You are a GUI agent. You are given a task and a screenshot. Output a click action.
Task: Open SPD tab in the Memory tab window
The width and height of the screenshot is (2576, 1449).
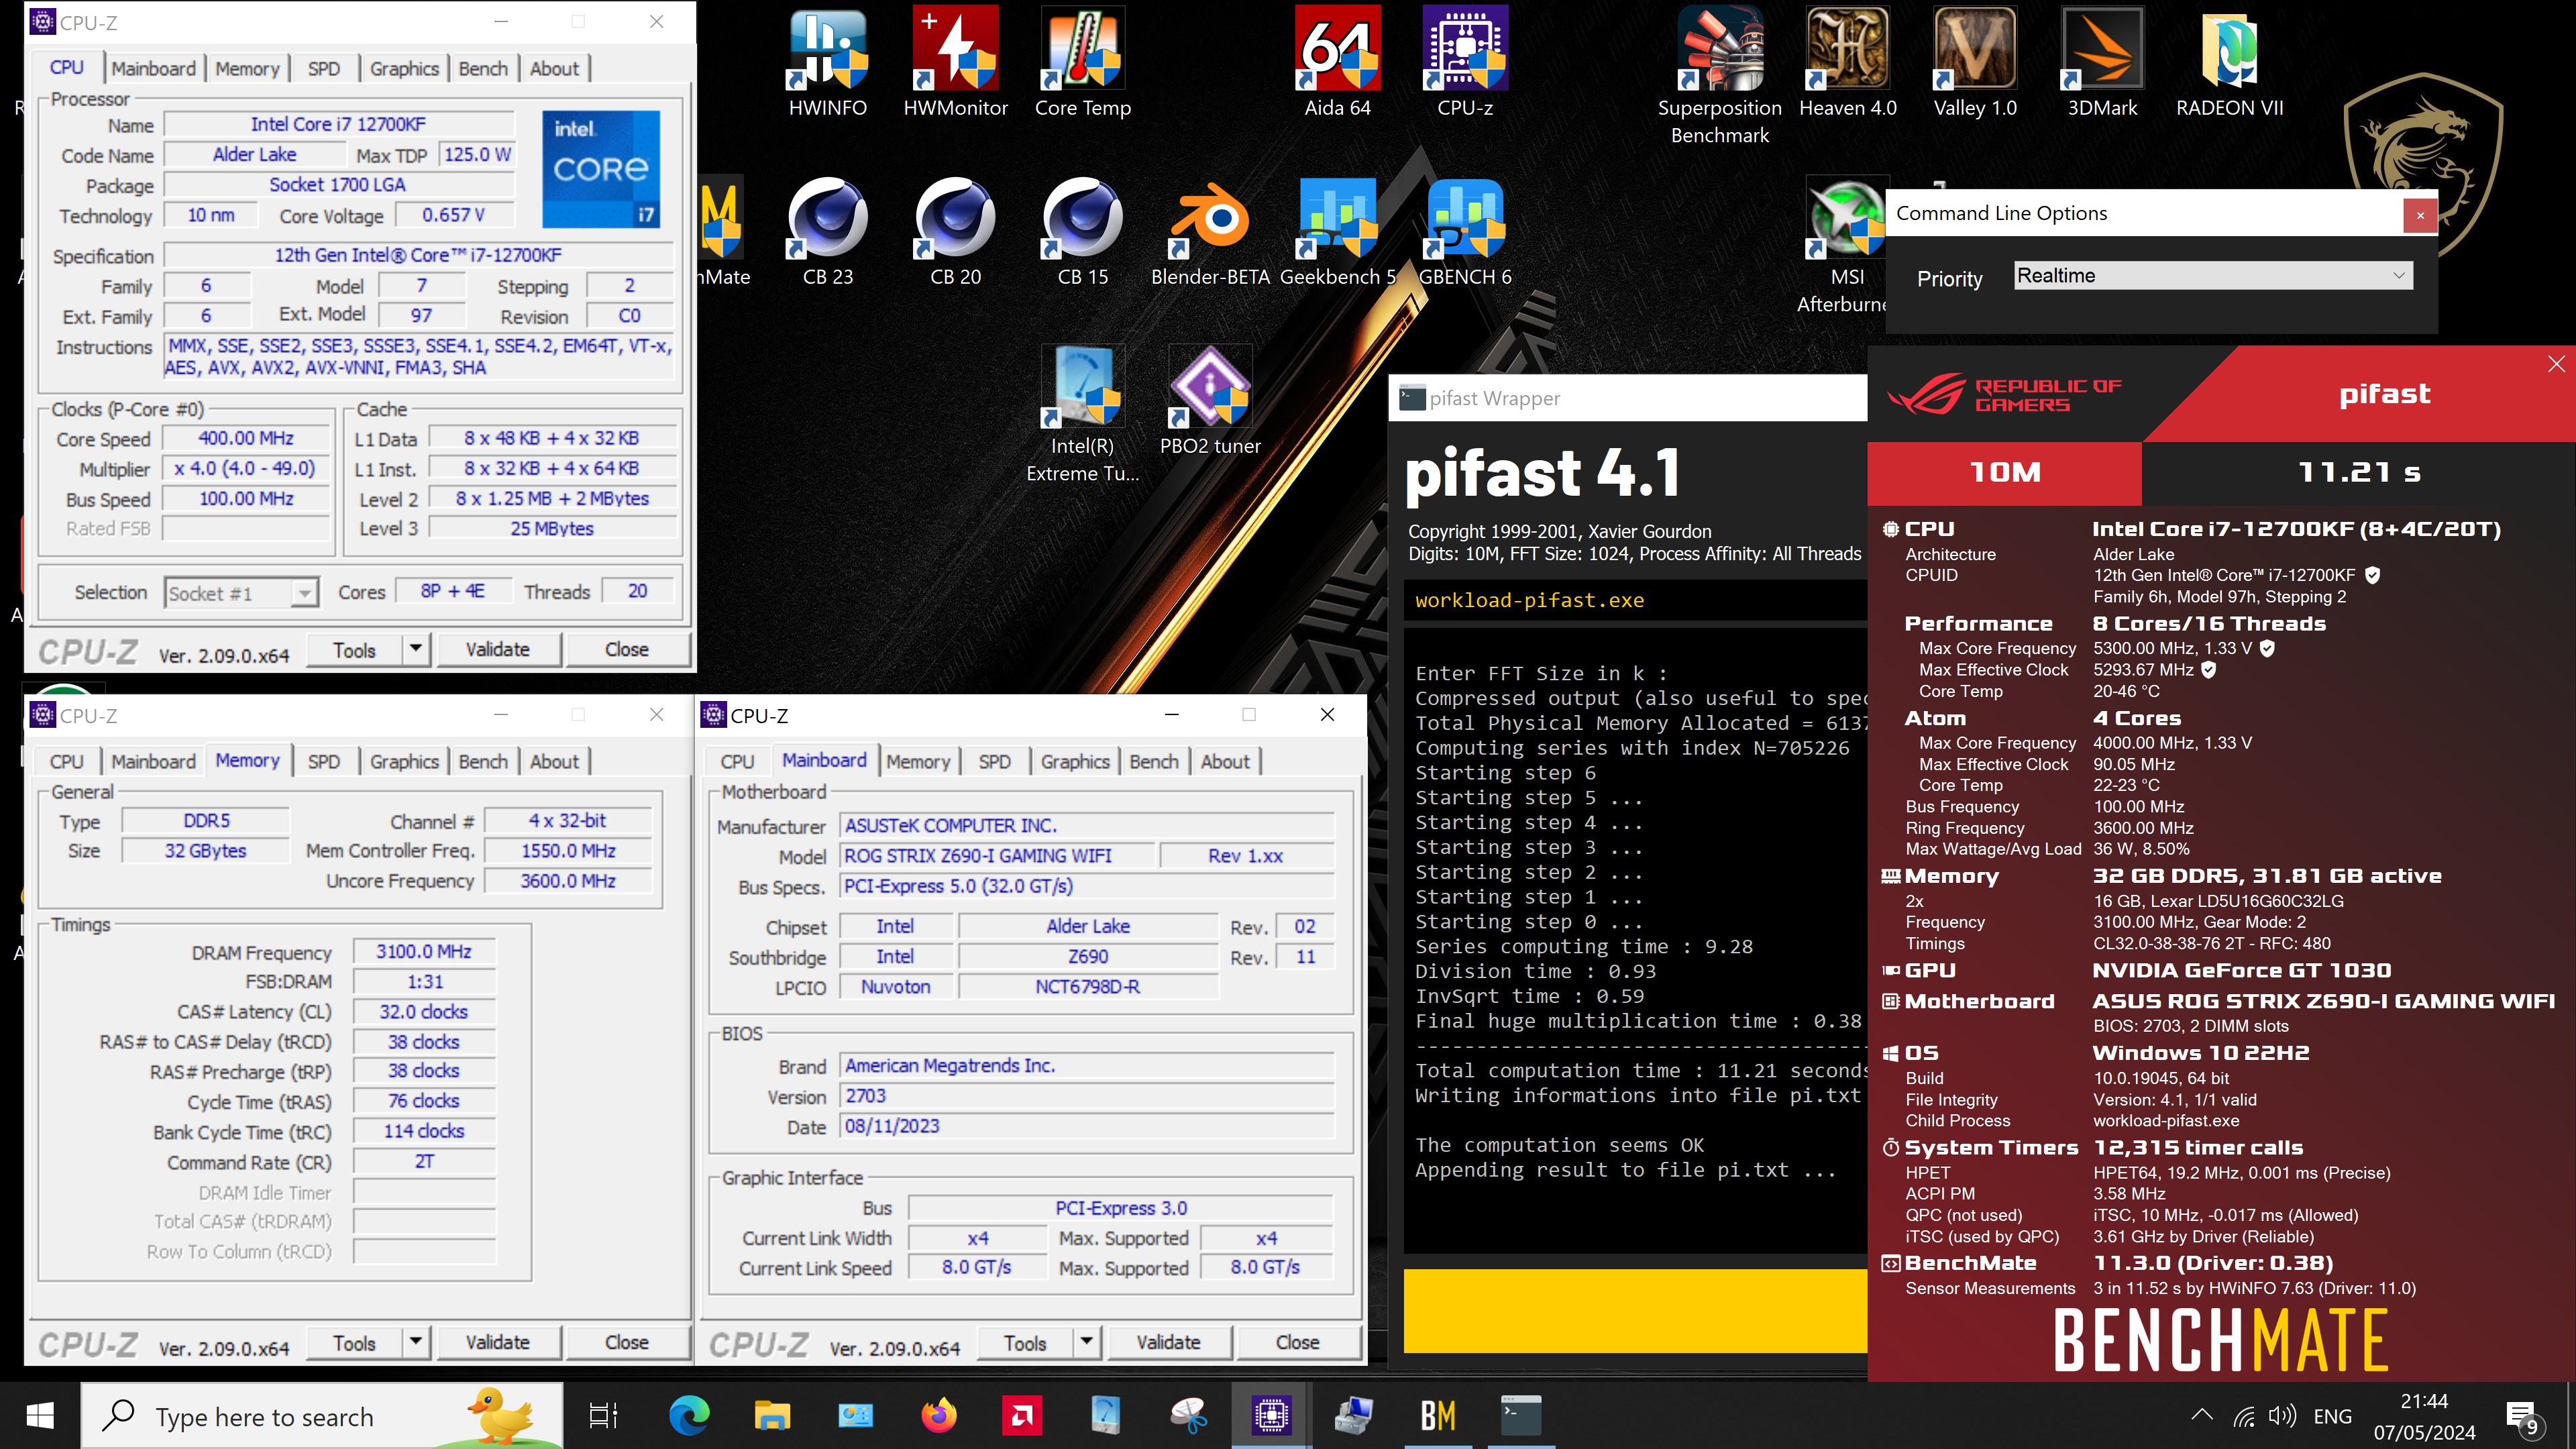[x=324, y=761]
